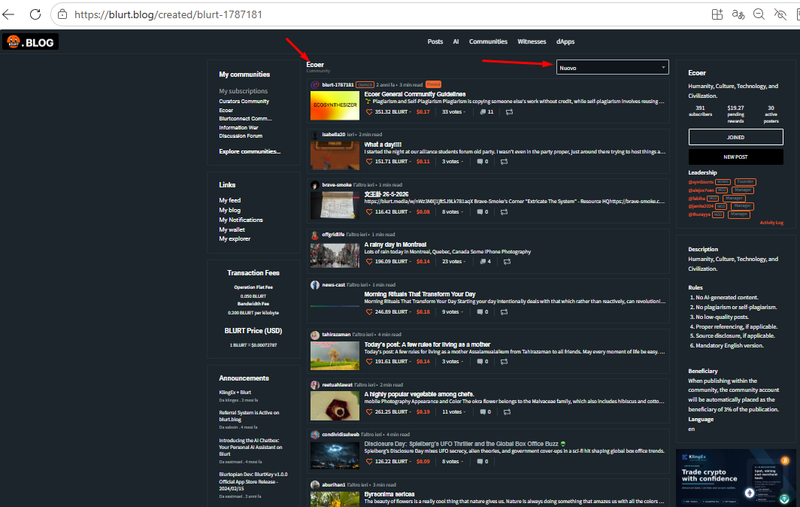Open 'Morning Rituals That Transform Your Day' title

point(419,294)
